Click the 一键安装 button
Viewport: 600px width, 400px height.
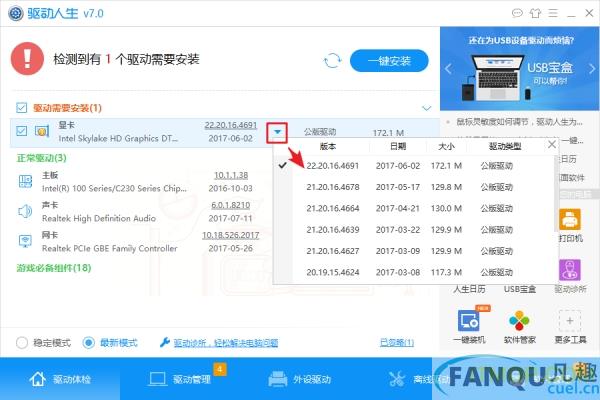click(x=389, y=60)
